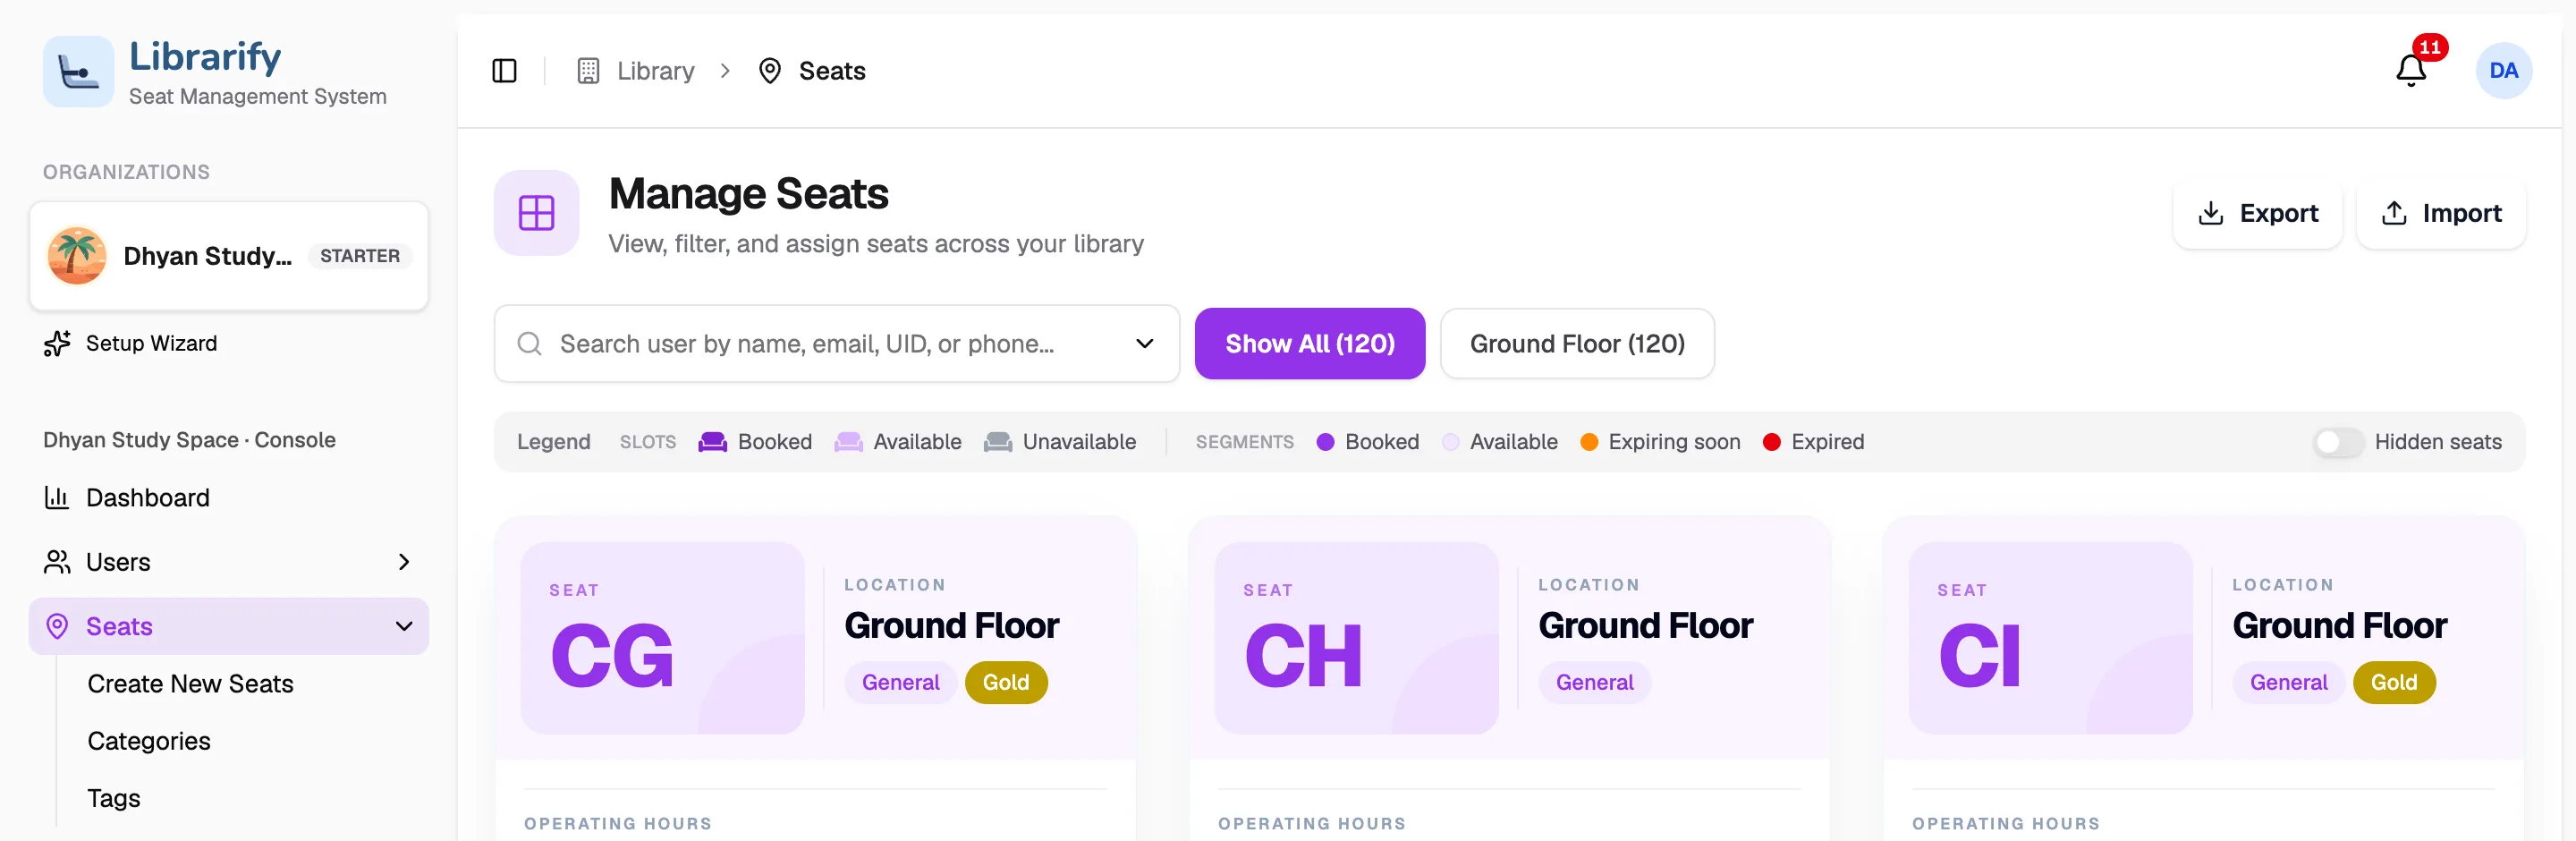Open Tags in the sidebar
The width and height of the screenshot is (2576, 841).
pyautogui.click(x=114, y=798)
